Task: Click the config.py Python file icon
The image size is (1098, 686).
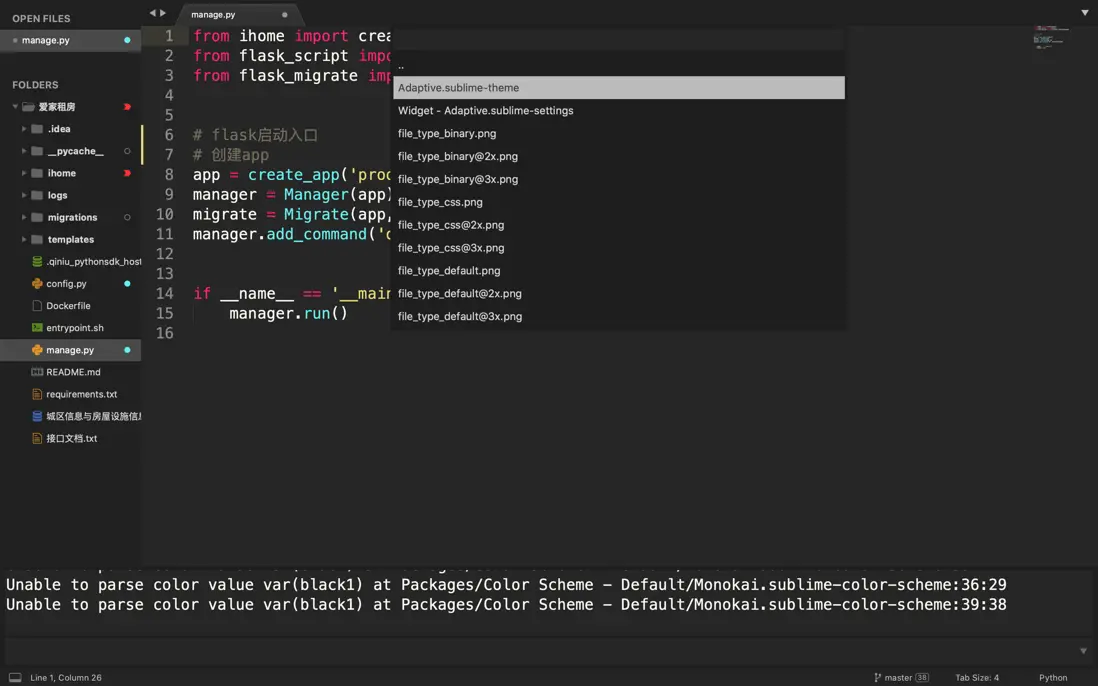Action: tap(37, 284)
